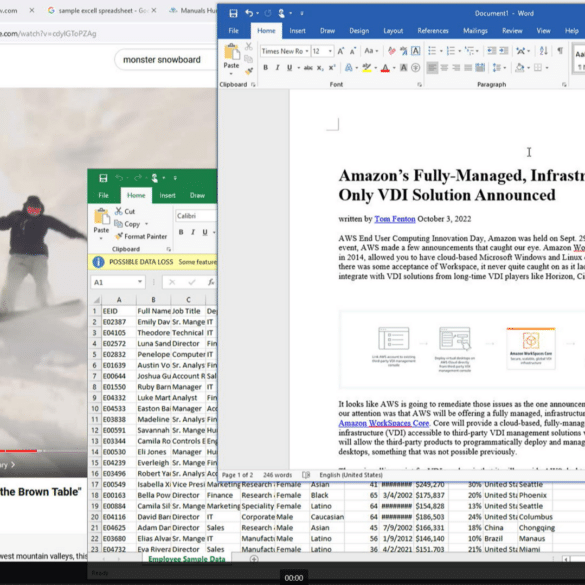Open Word Insert tab
Viewport: 585px width, 585px height.
click(297, 31)
